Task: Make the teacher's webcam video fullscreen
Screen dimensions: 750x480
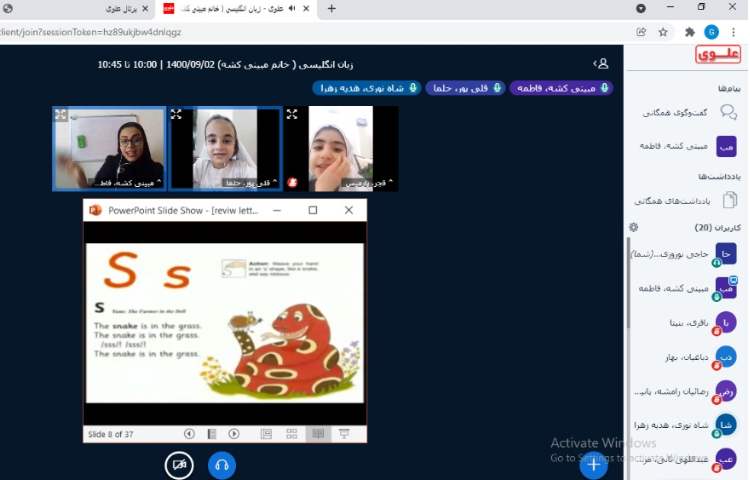Action: [61, 115]
